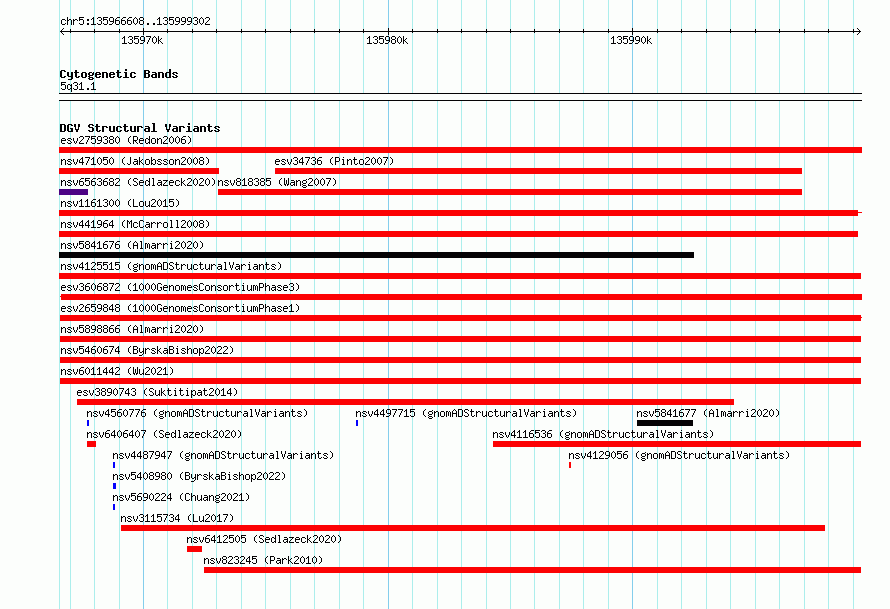Select the nsv5408980 (ByrskaBishop2022) label
Viewport: 890px width, 609px height.
click(199, 476)
